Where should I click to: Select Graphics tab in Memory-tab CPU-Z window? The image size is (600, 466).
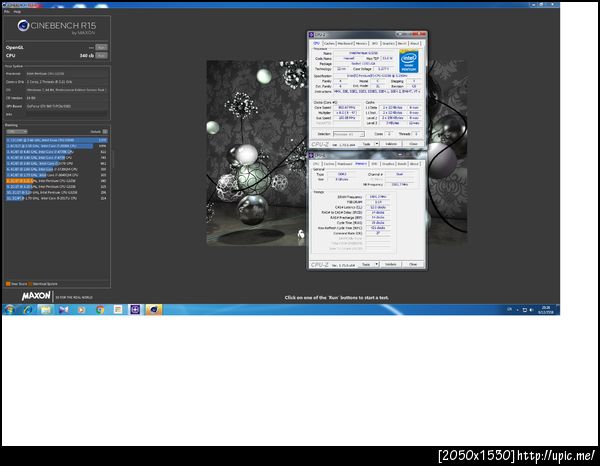pos(388,164)
